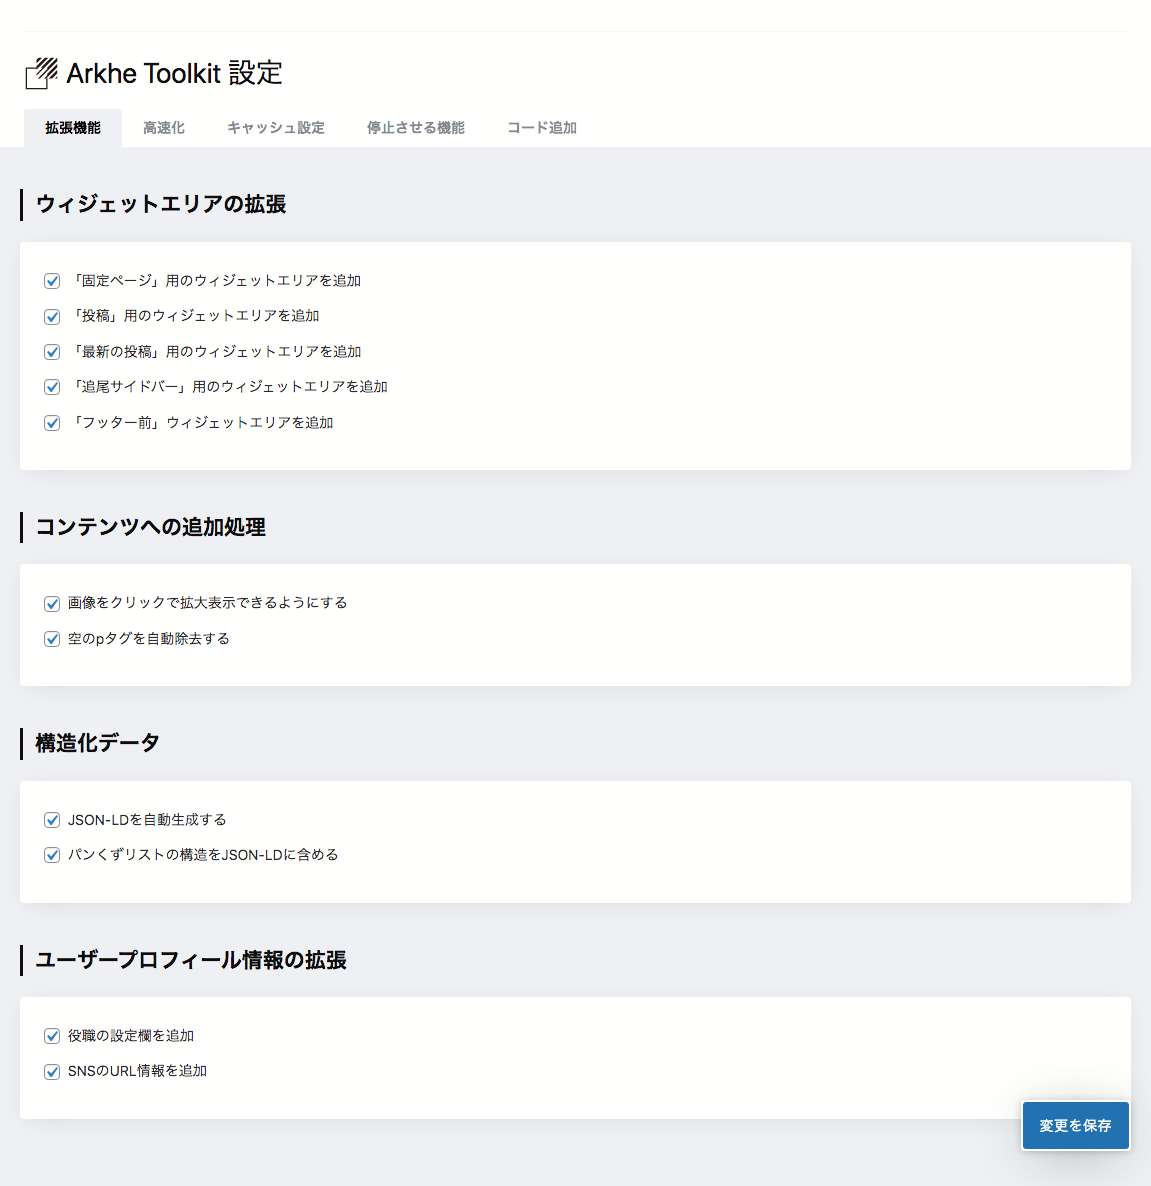Uncheck 「固定ページ」用のウィジェットエリアを追加
The height and width of the screenshot is (1186, 1151).
[52, 281]
